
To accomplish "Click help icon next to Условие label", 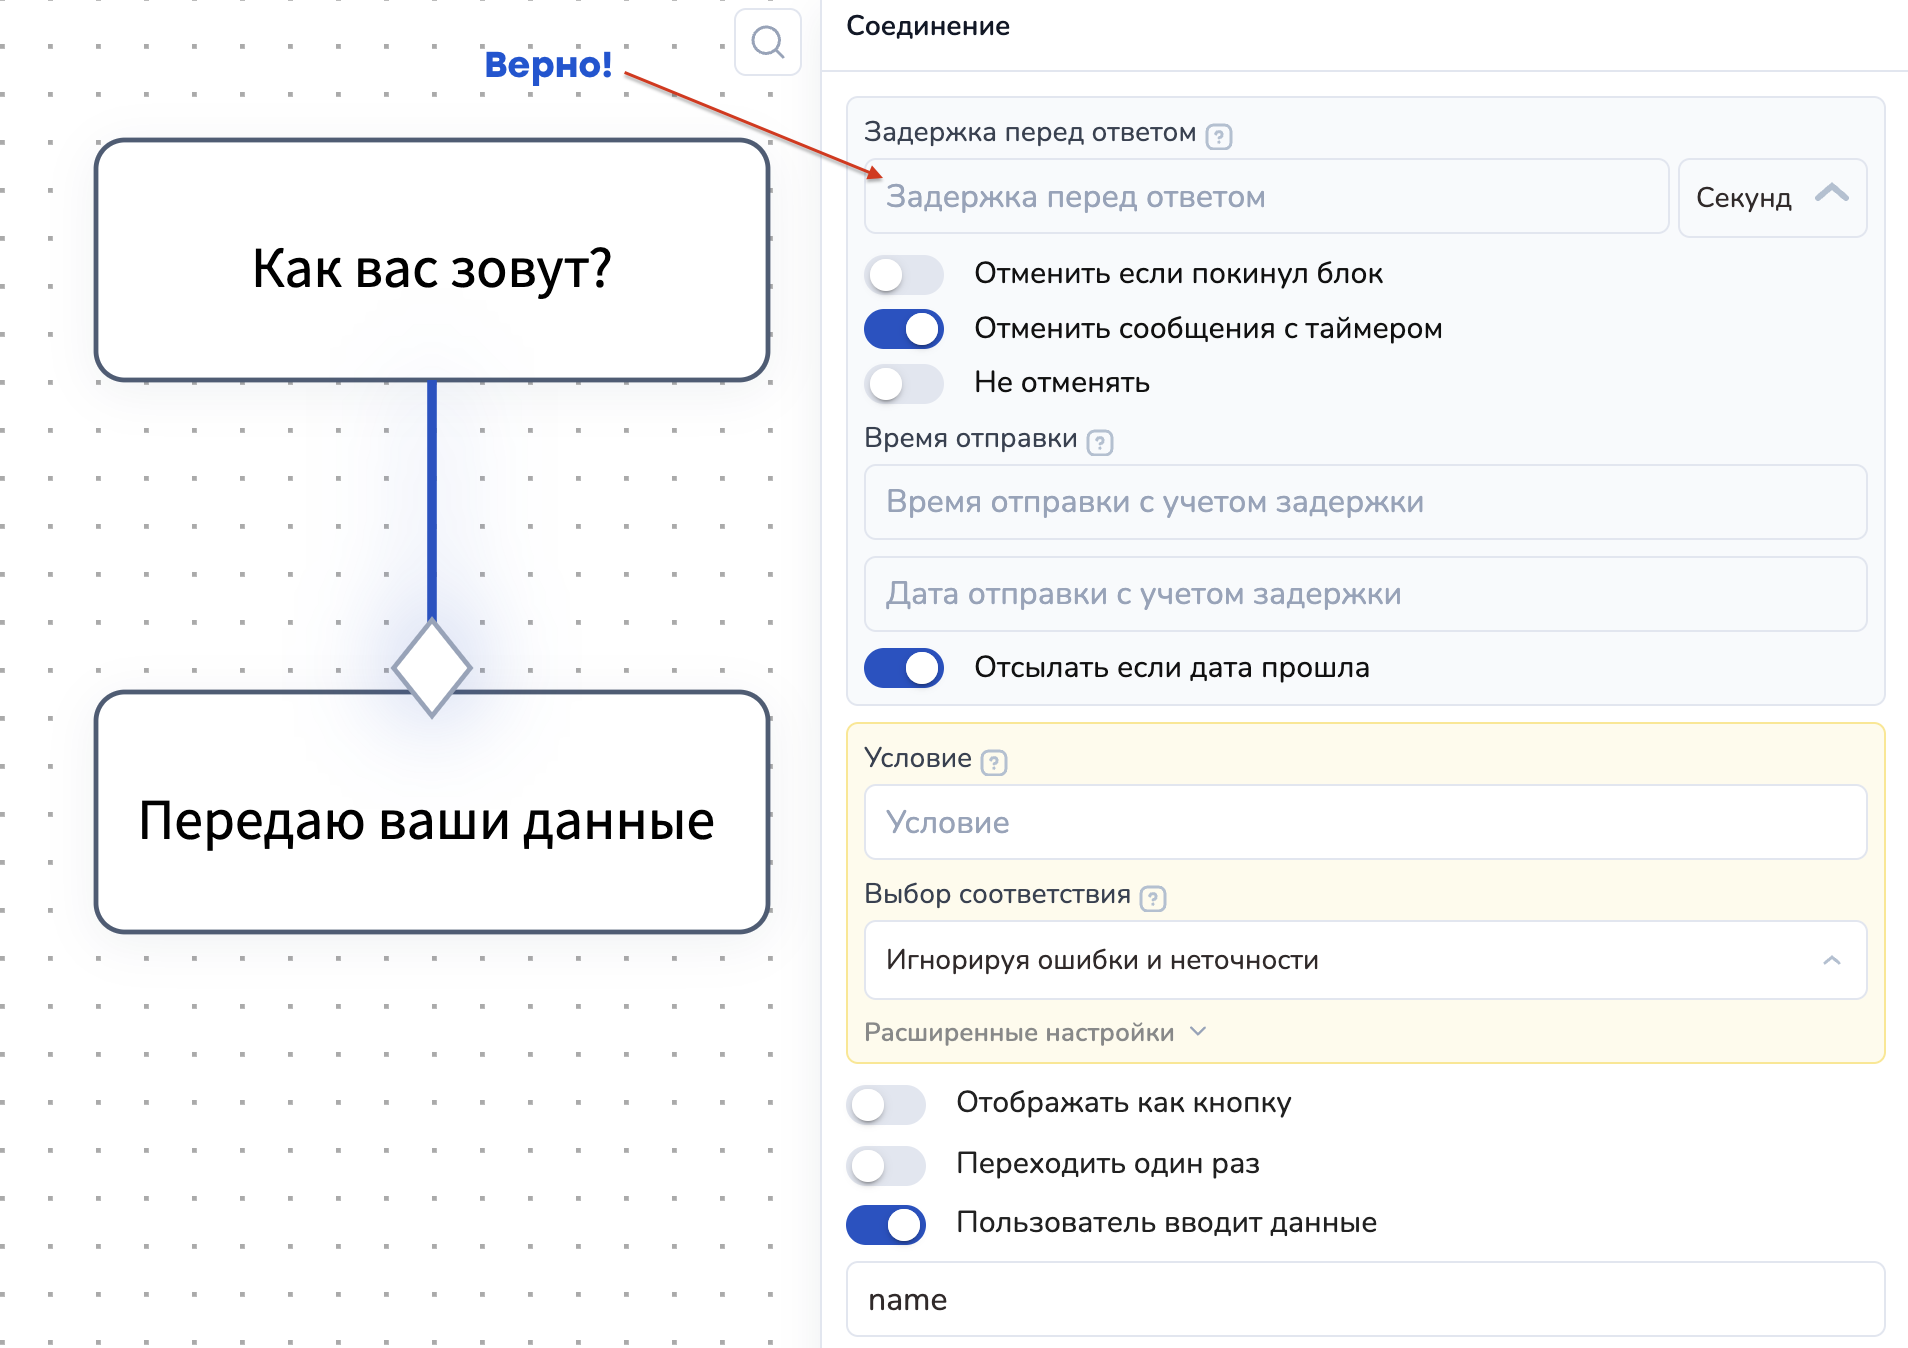I will point(993,761).
